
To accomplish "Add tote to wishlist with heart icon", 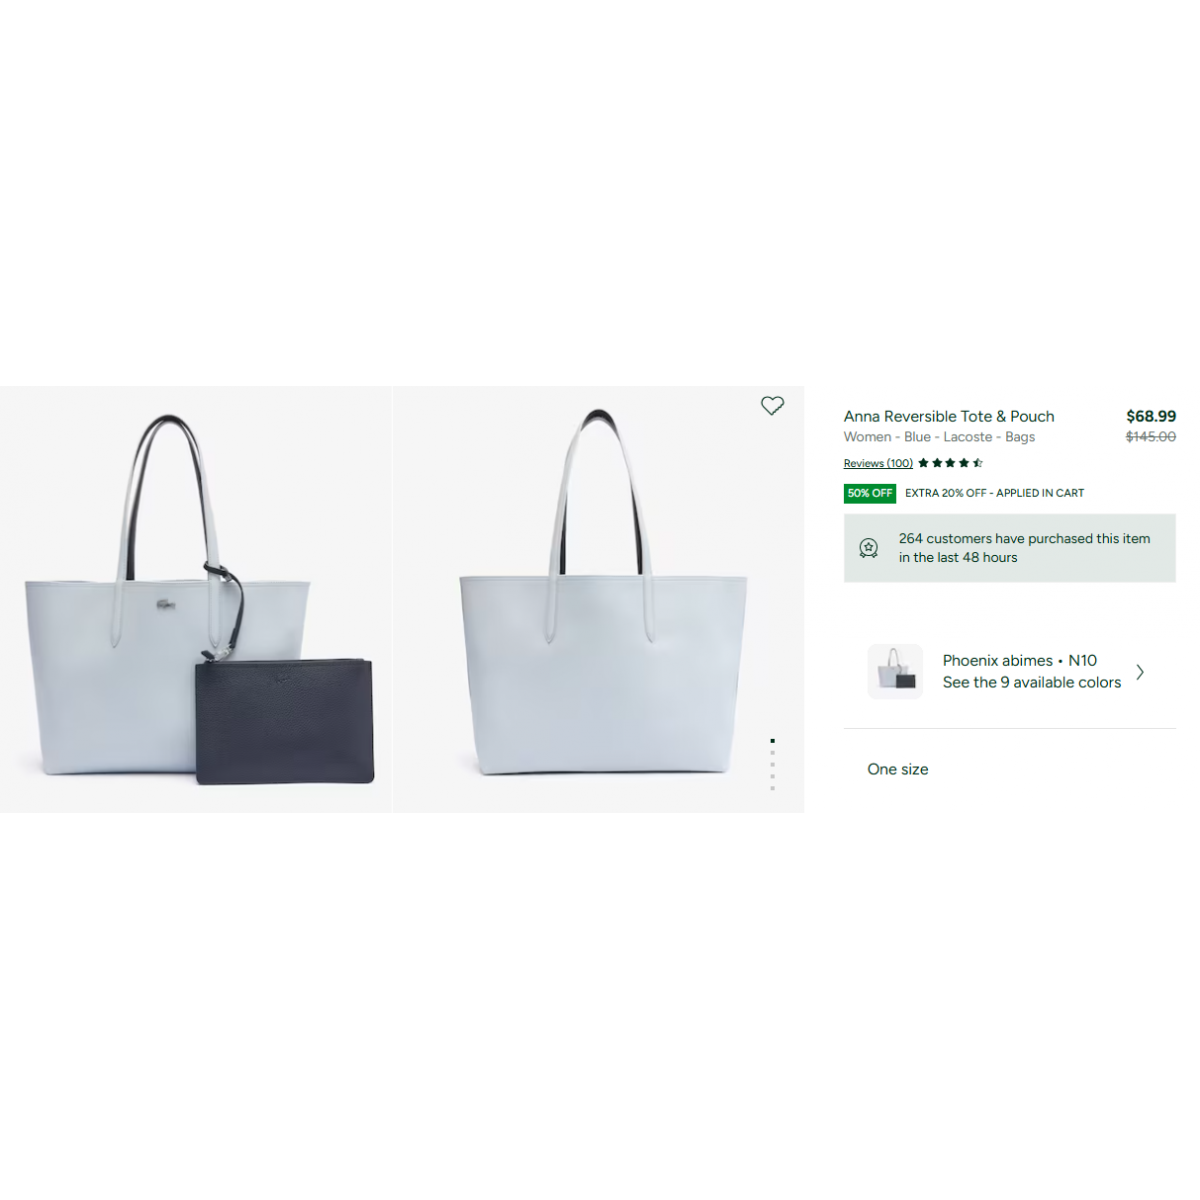I will [772, 406].
